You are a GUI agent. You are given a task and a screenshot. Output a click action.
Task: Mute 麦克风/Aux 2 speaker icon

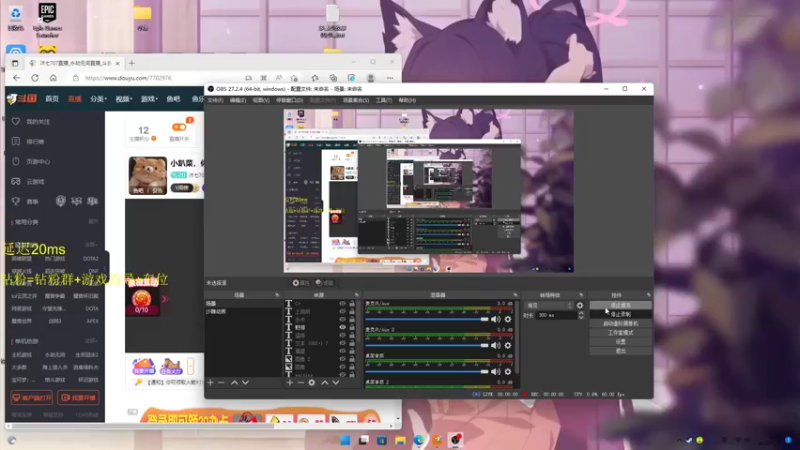click(495, 345)
